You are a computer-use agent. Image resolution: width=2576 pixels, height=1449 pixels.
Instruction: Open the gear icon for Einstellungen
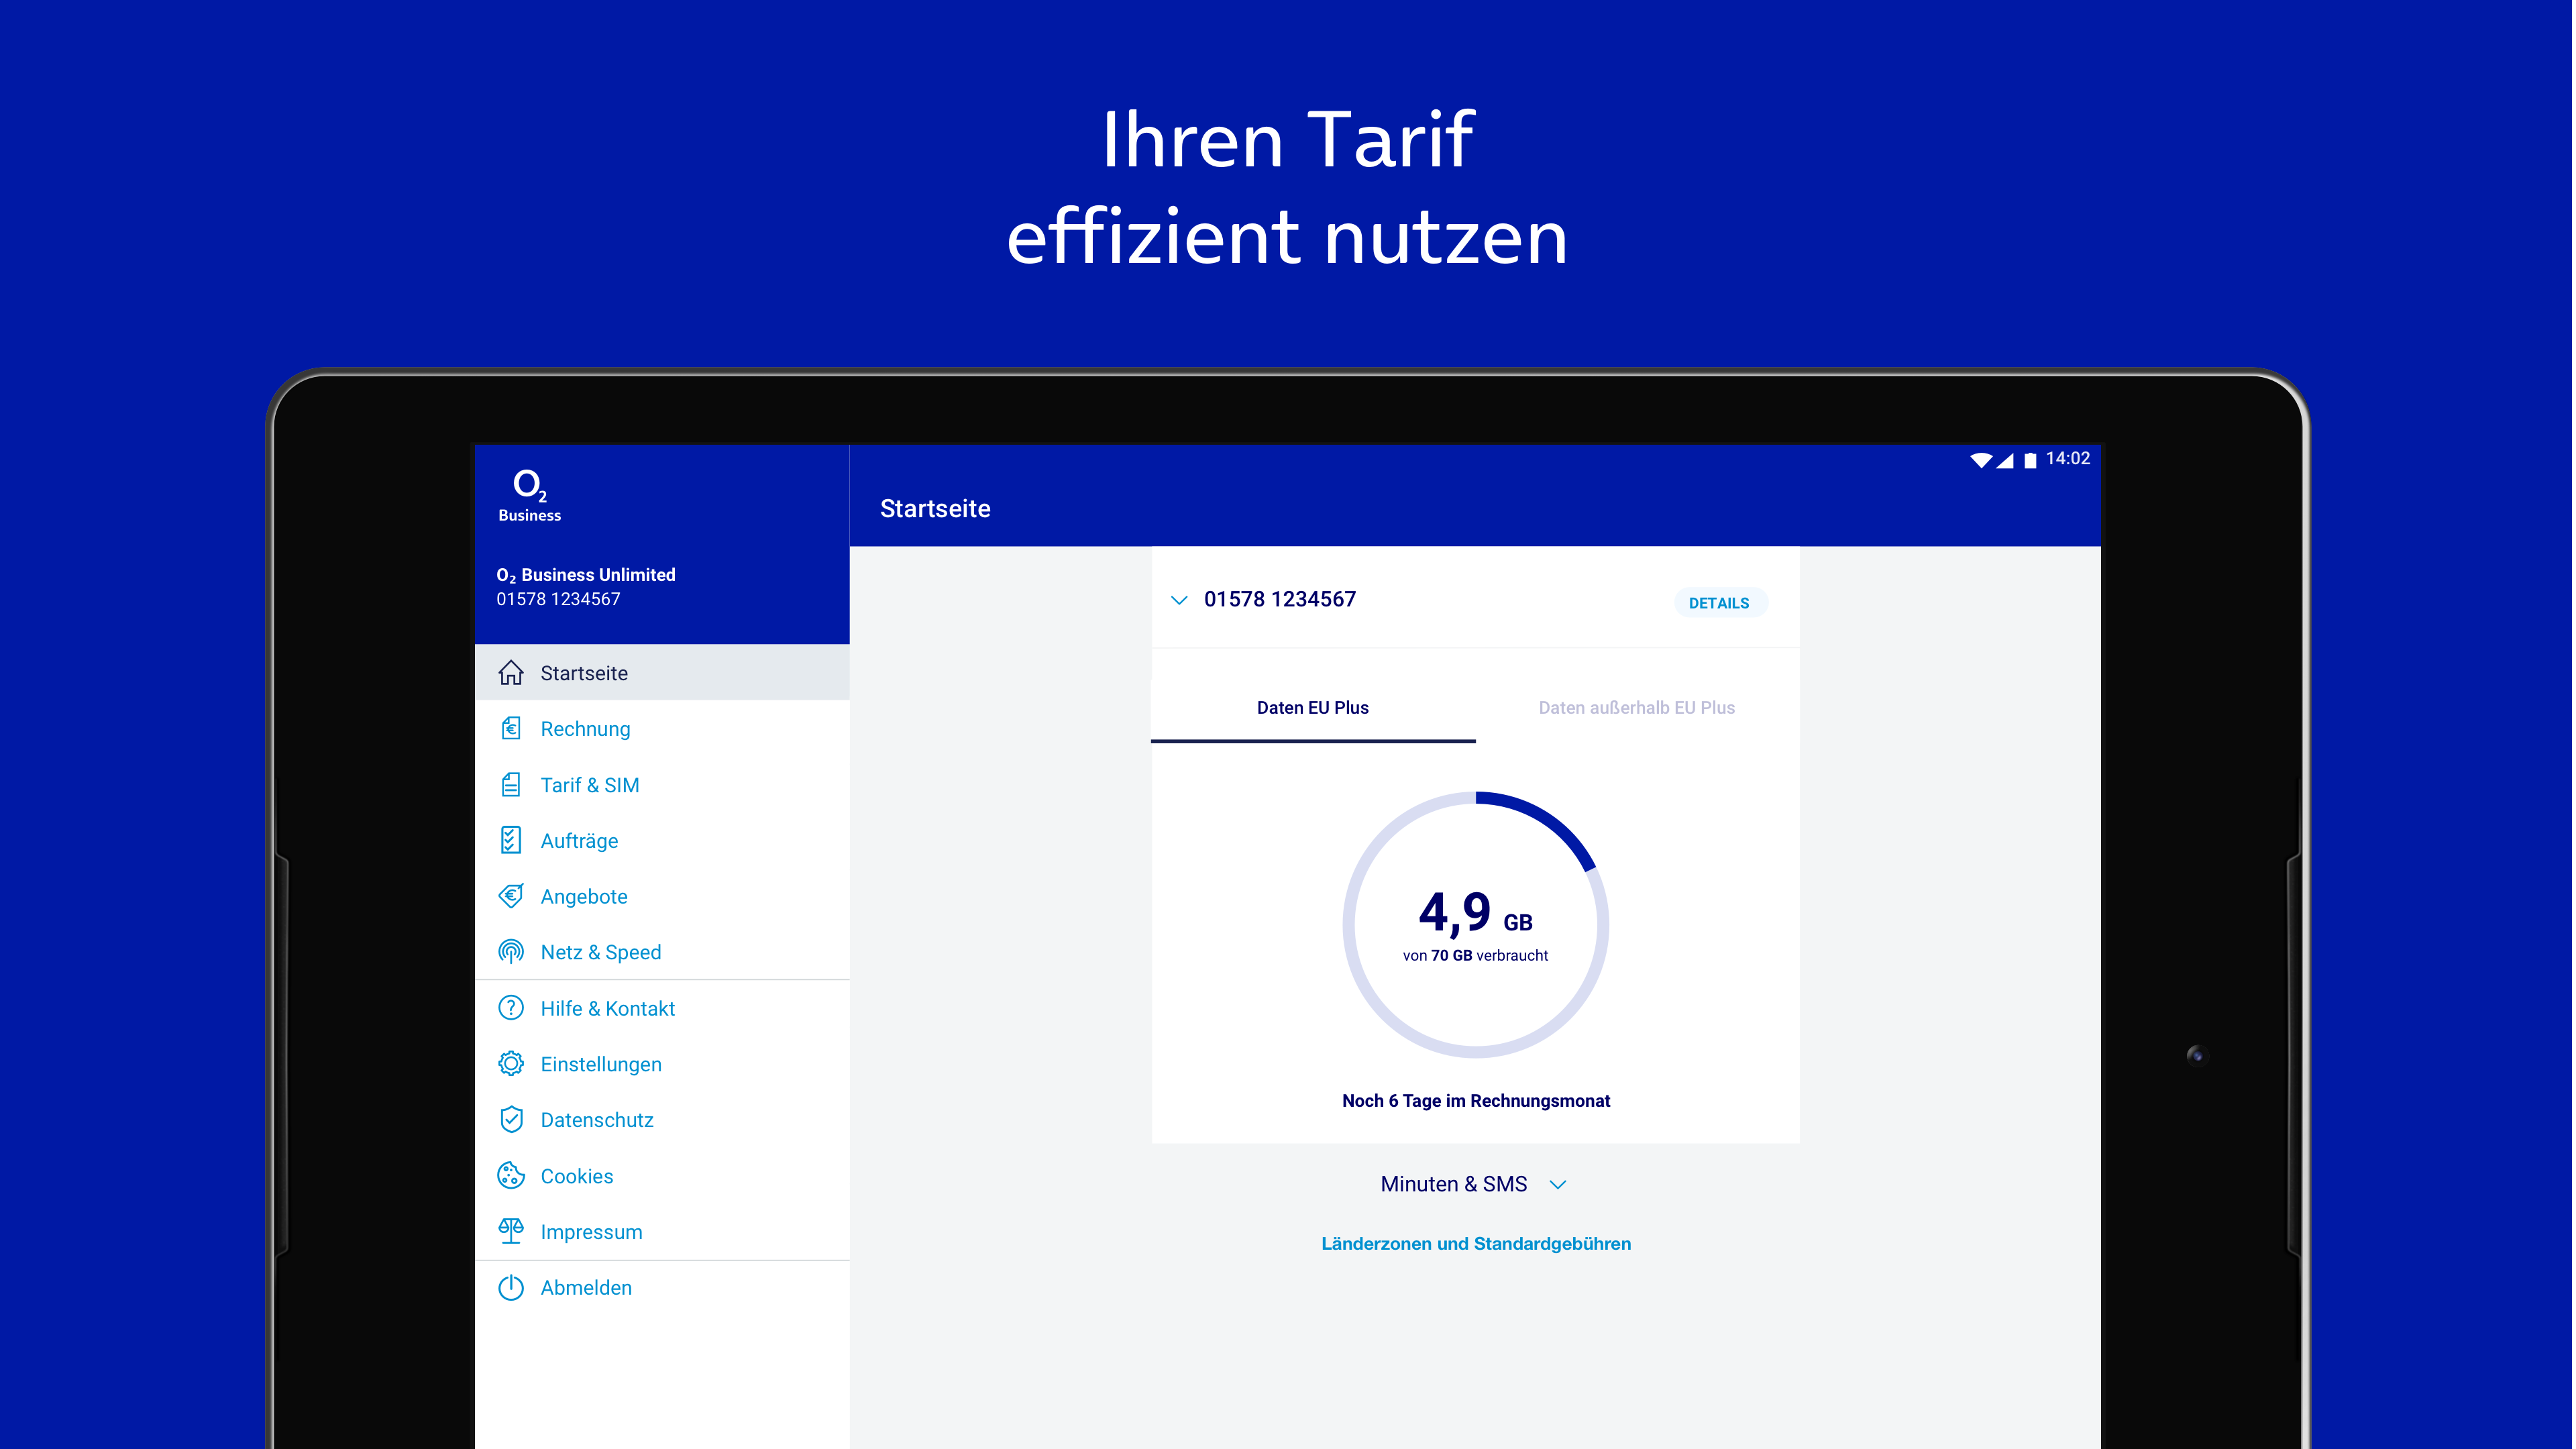(x=511, y=1064)
